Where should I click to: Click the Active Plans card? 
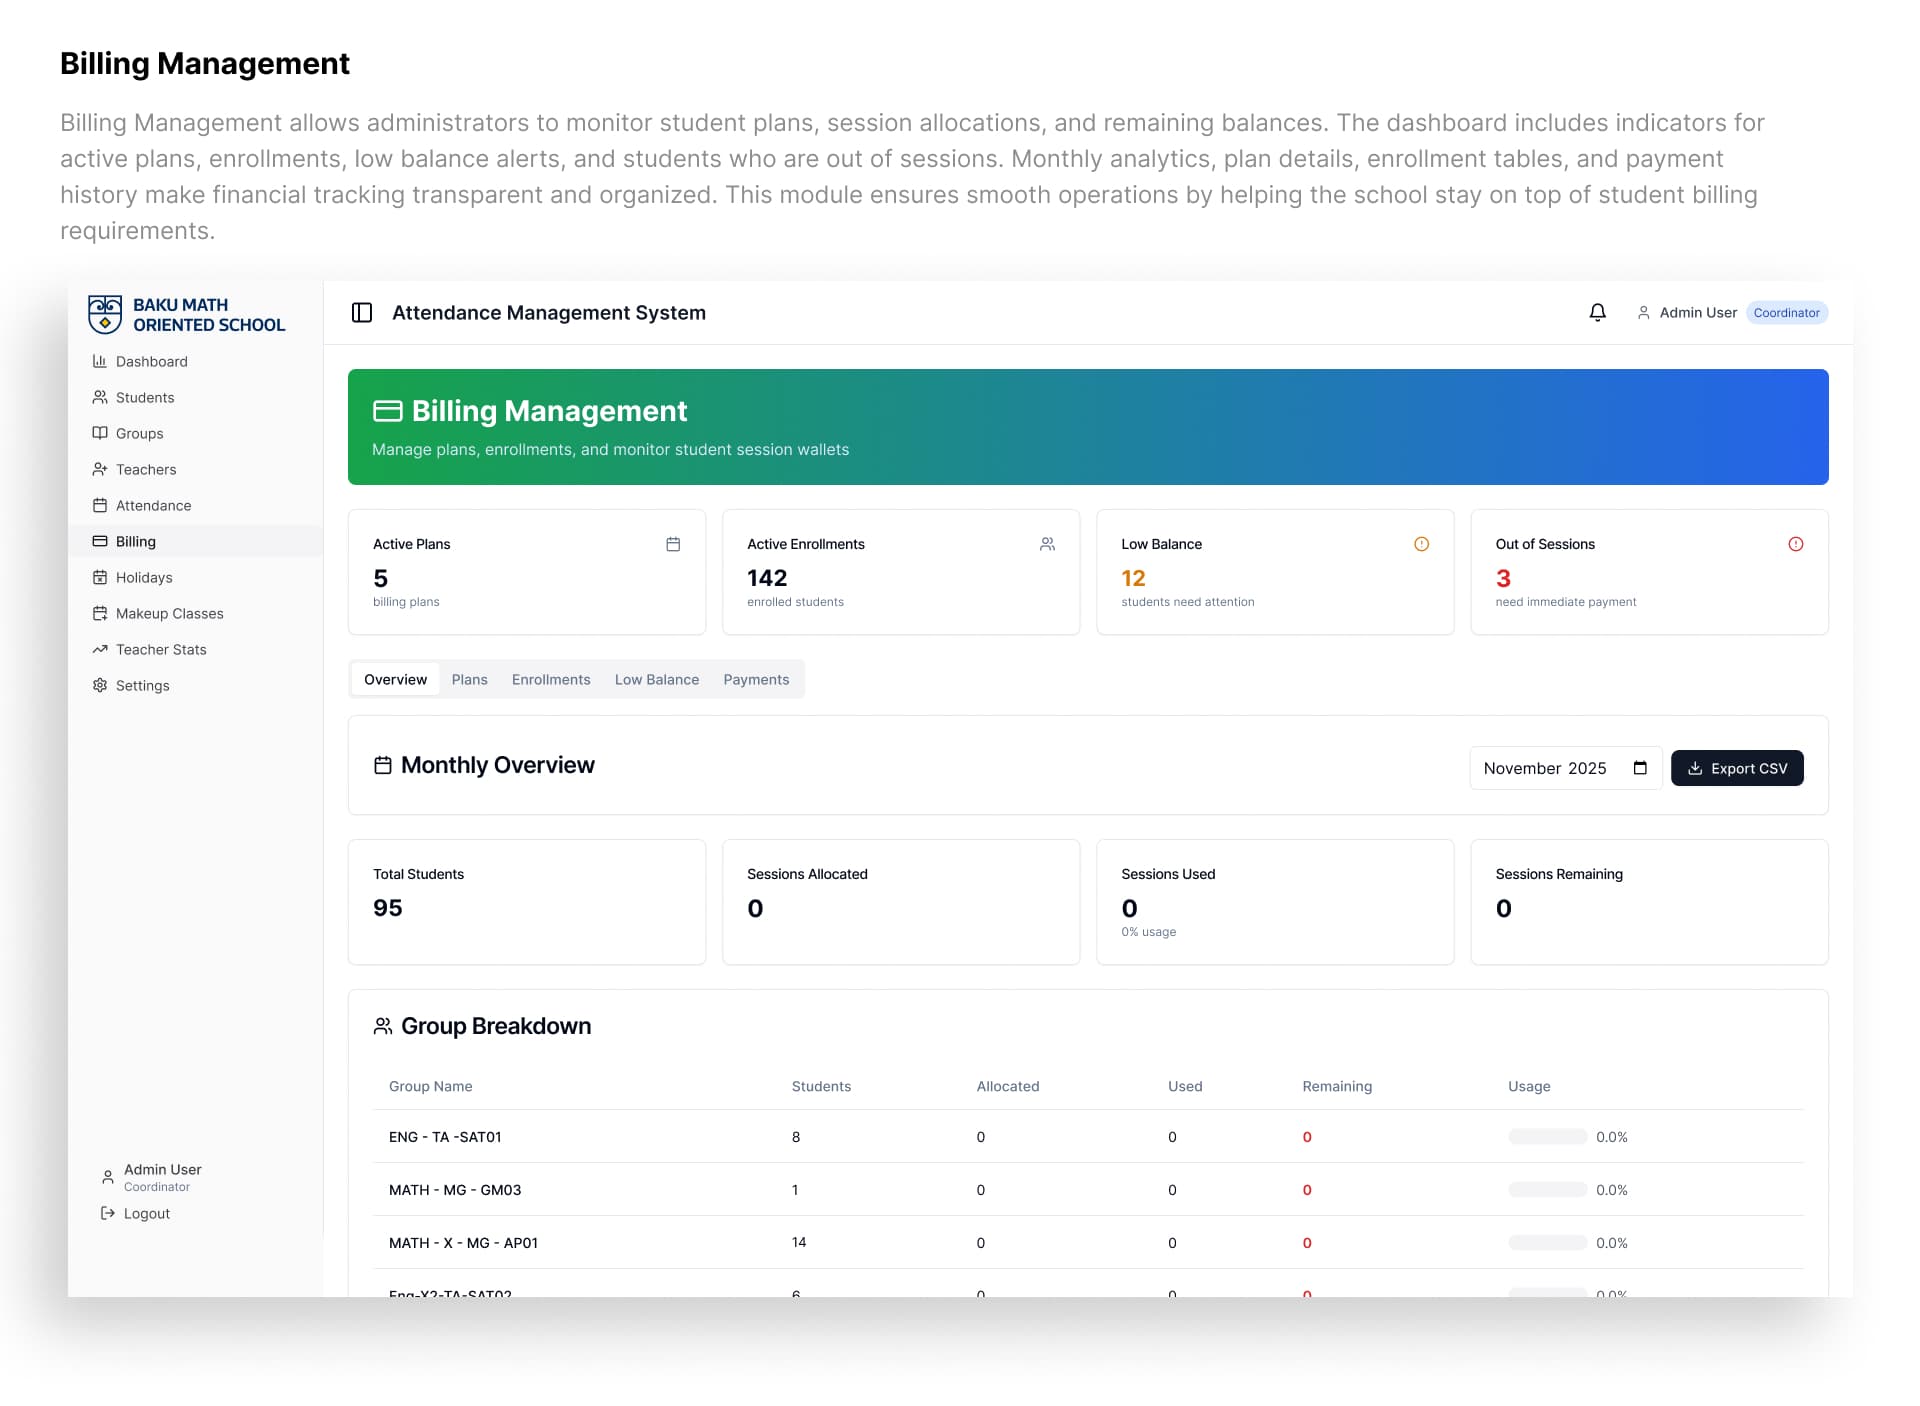click(x=527, y=572)
